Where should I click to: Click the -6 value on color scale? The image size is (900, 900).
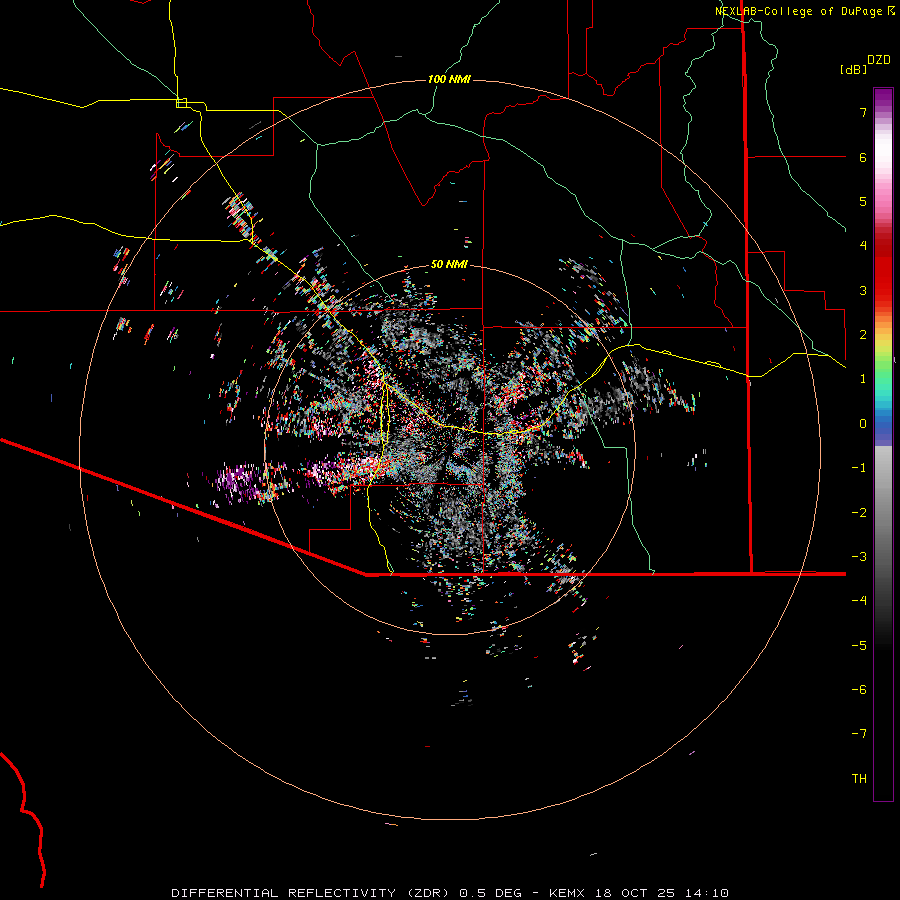point(859,690)
